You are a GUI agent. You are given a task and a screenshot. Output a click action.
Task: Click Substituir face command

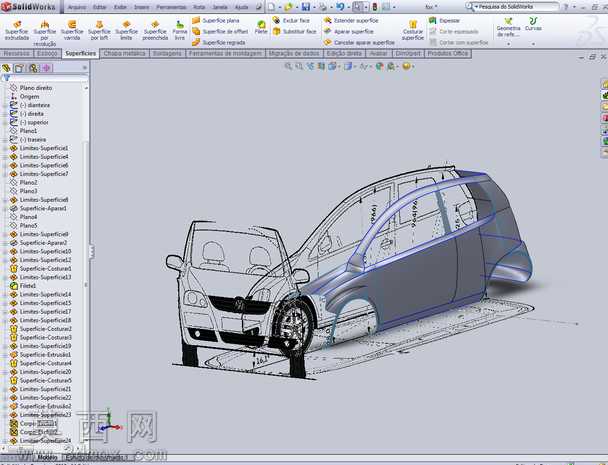pos(295,31)
